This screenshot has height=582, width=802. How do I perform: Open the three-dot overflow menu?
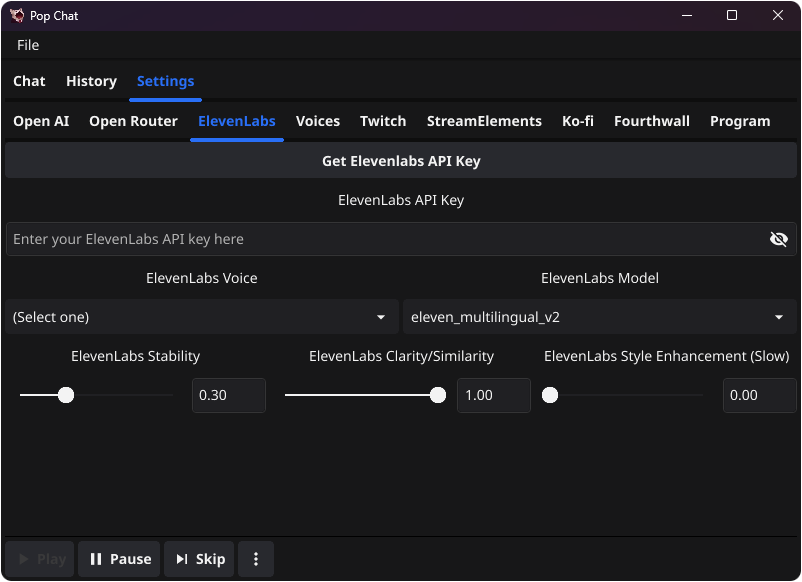(256, 559)
